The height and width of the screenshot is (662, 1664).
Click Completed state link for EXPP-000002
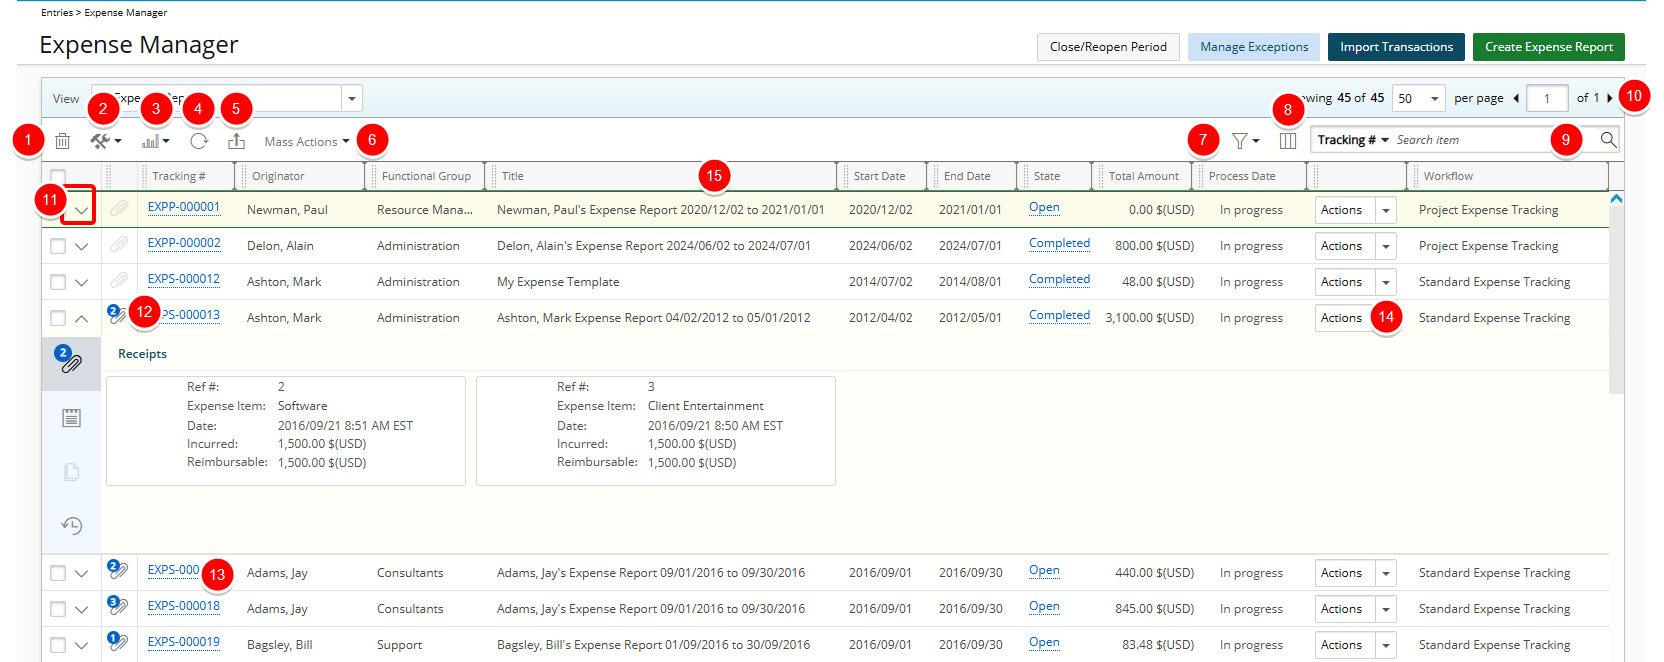pos(1059,243)
